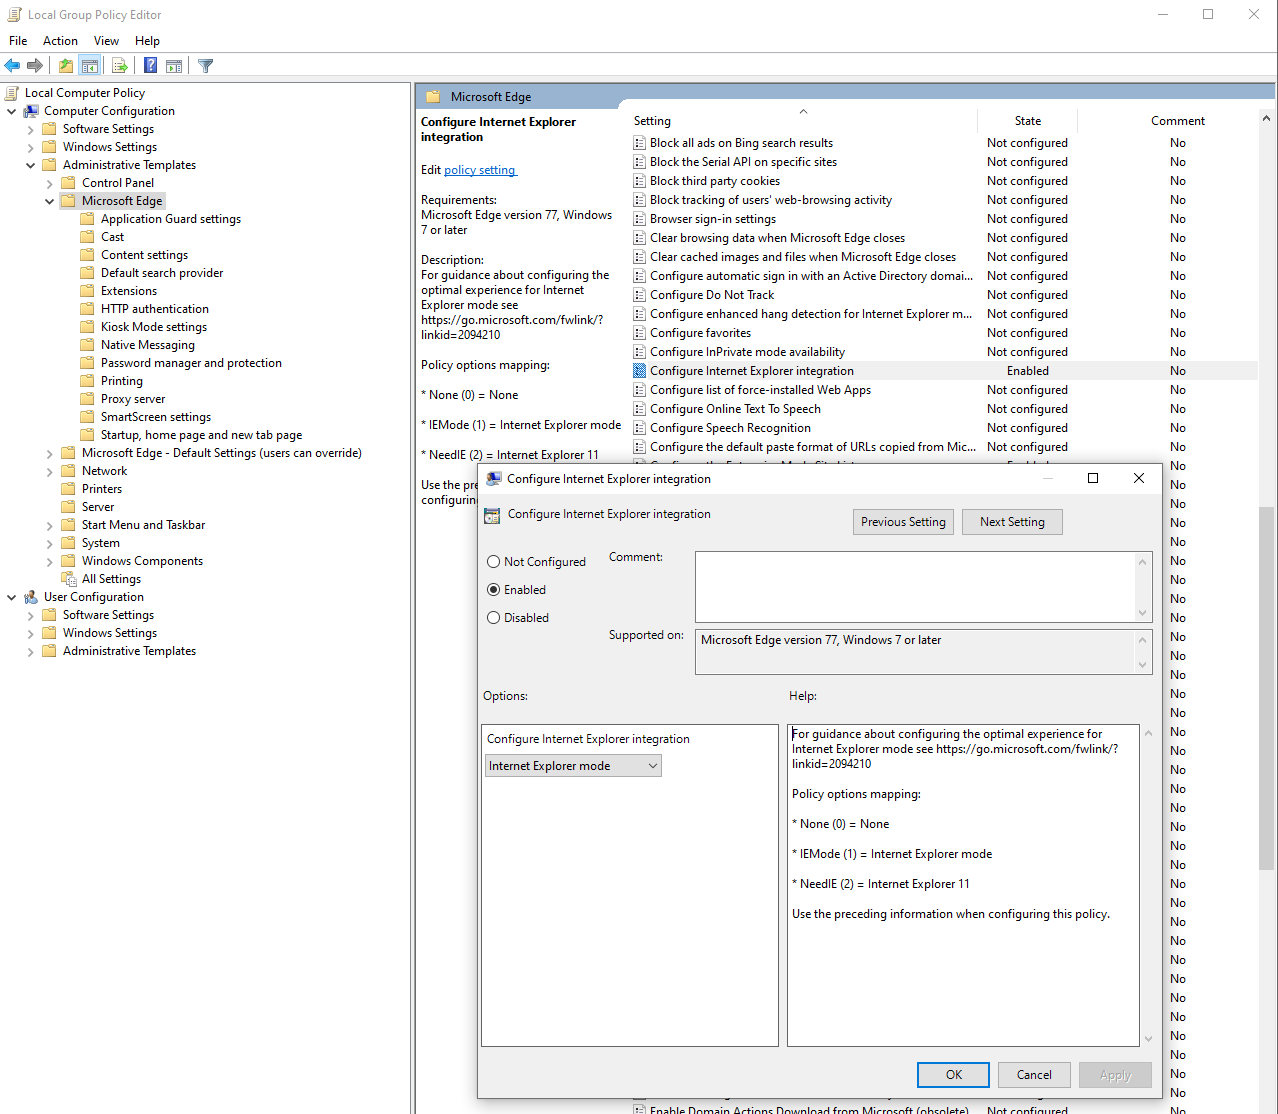Click the Local Computer Policy root icon
The height and width of the screenshot is (1114, 1278).
(12, 93)
